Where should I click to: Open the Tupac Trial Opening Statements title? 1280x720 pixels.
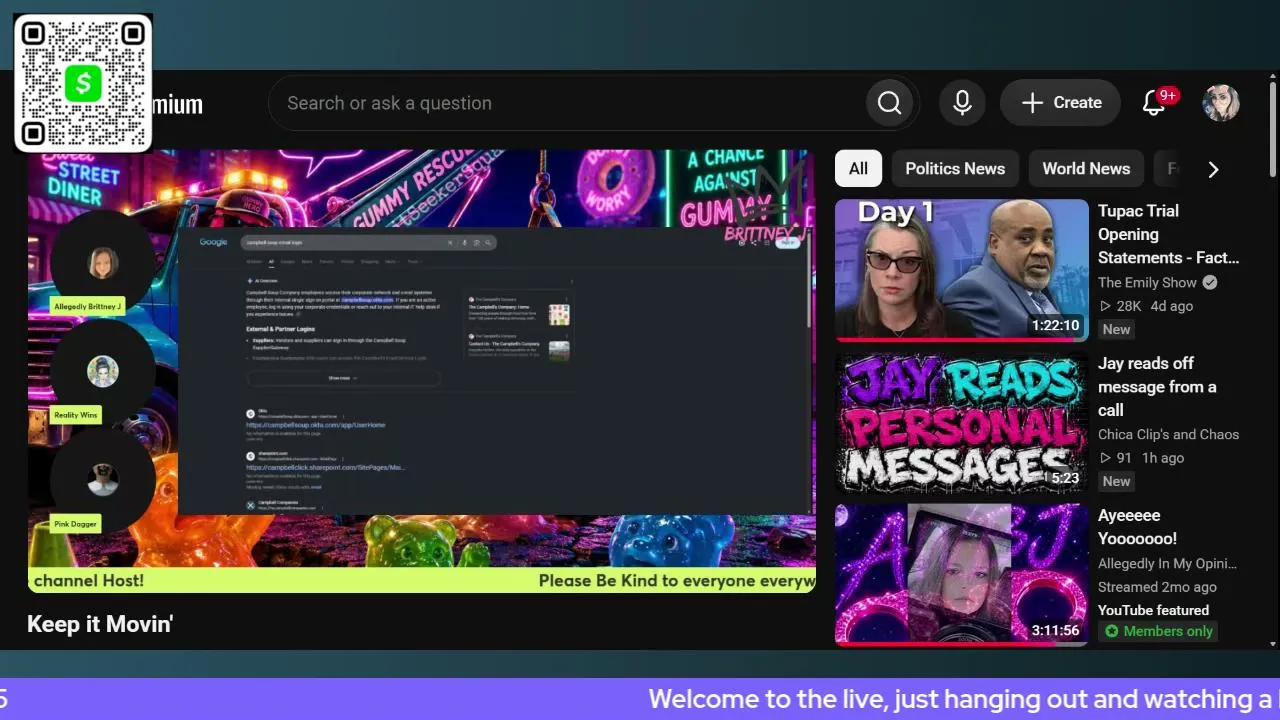coord(1168,234)
